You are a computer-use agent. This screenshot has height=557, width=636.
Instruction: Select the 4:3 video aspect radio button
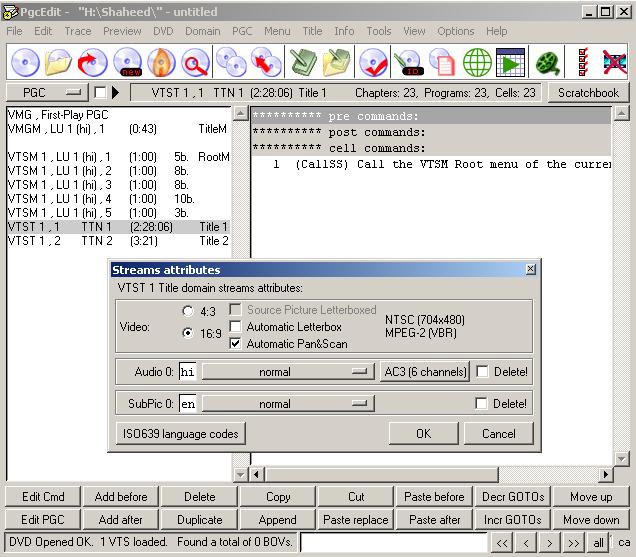click(188, 311)
